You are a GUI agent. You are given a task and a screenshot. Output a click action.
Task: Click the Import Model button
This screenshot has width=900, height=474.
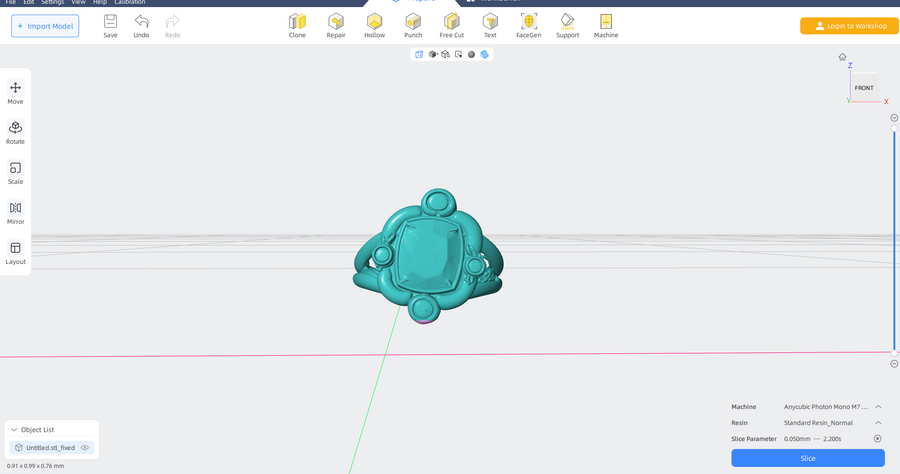45,26
